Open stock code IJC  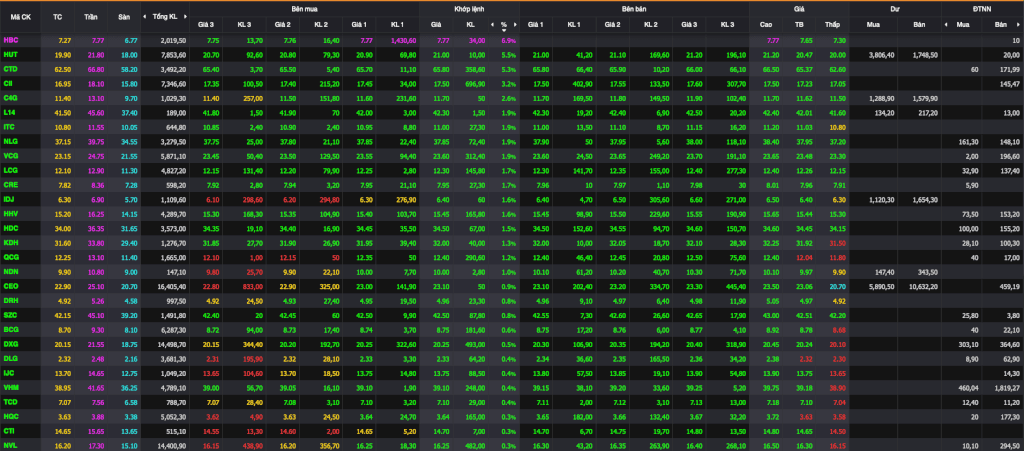tap(9, 372)
